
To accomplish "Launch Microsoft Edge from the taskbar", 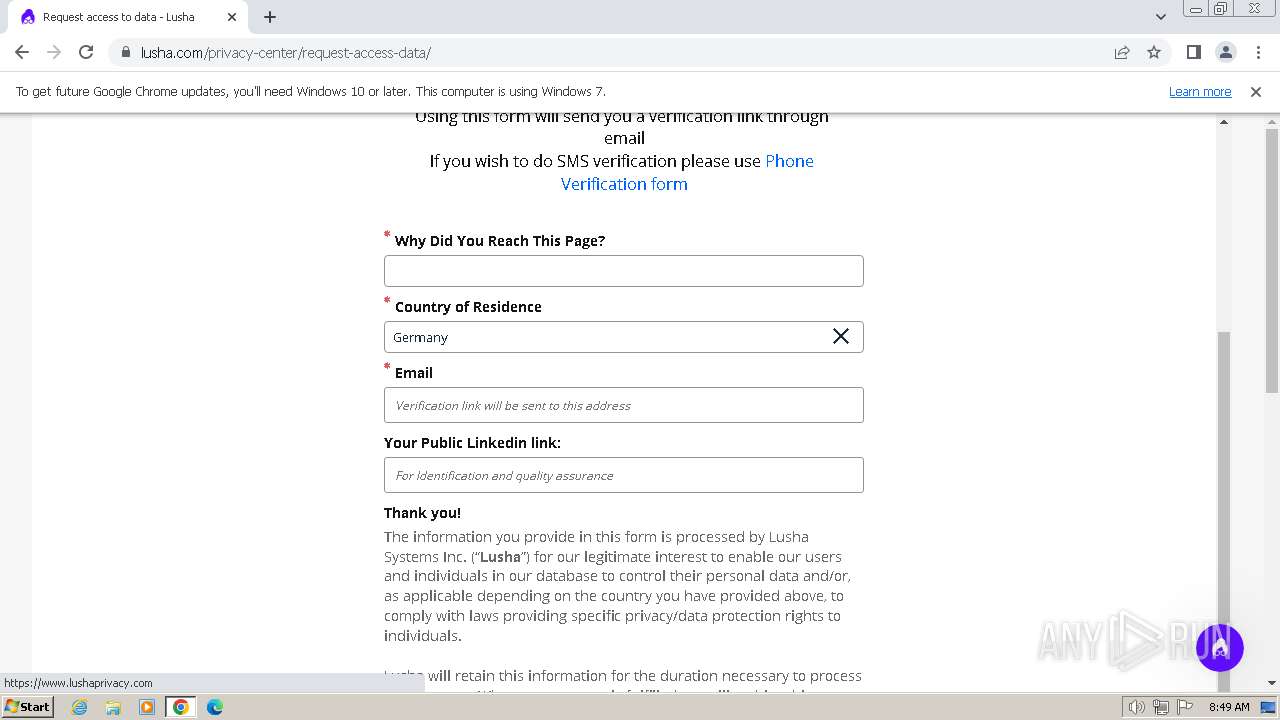I will click(x=215, y=707).
